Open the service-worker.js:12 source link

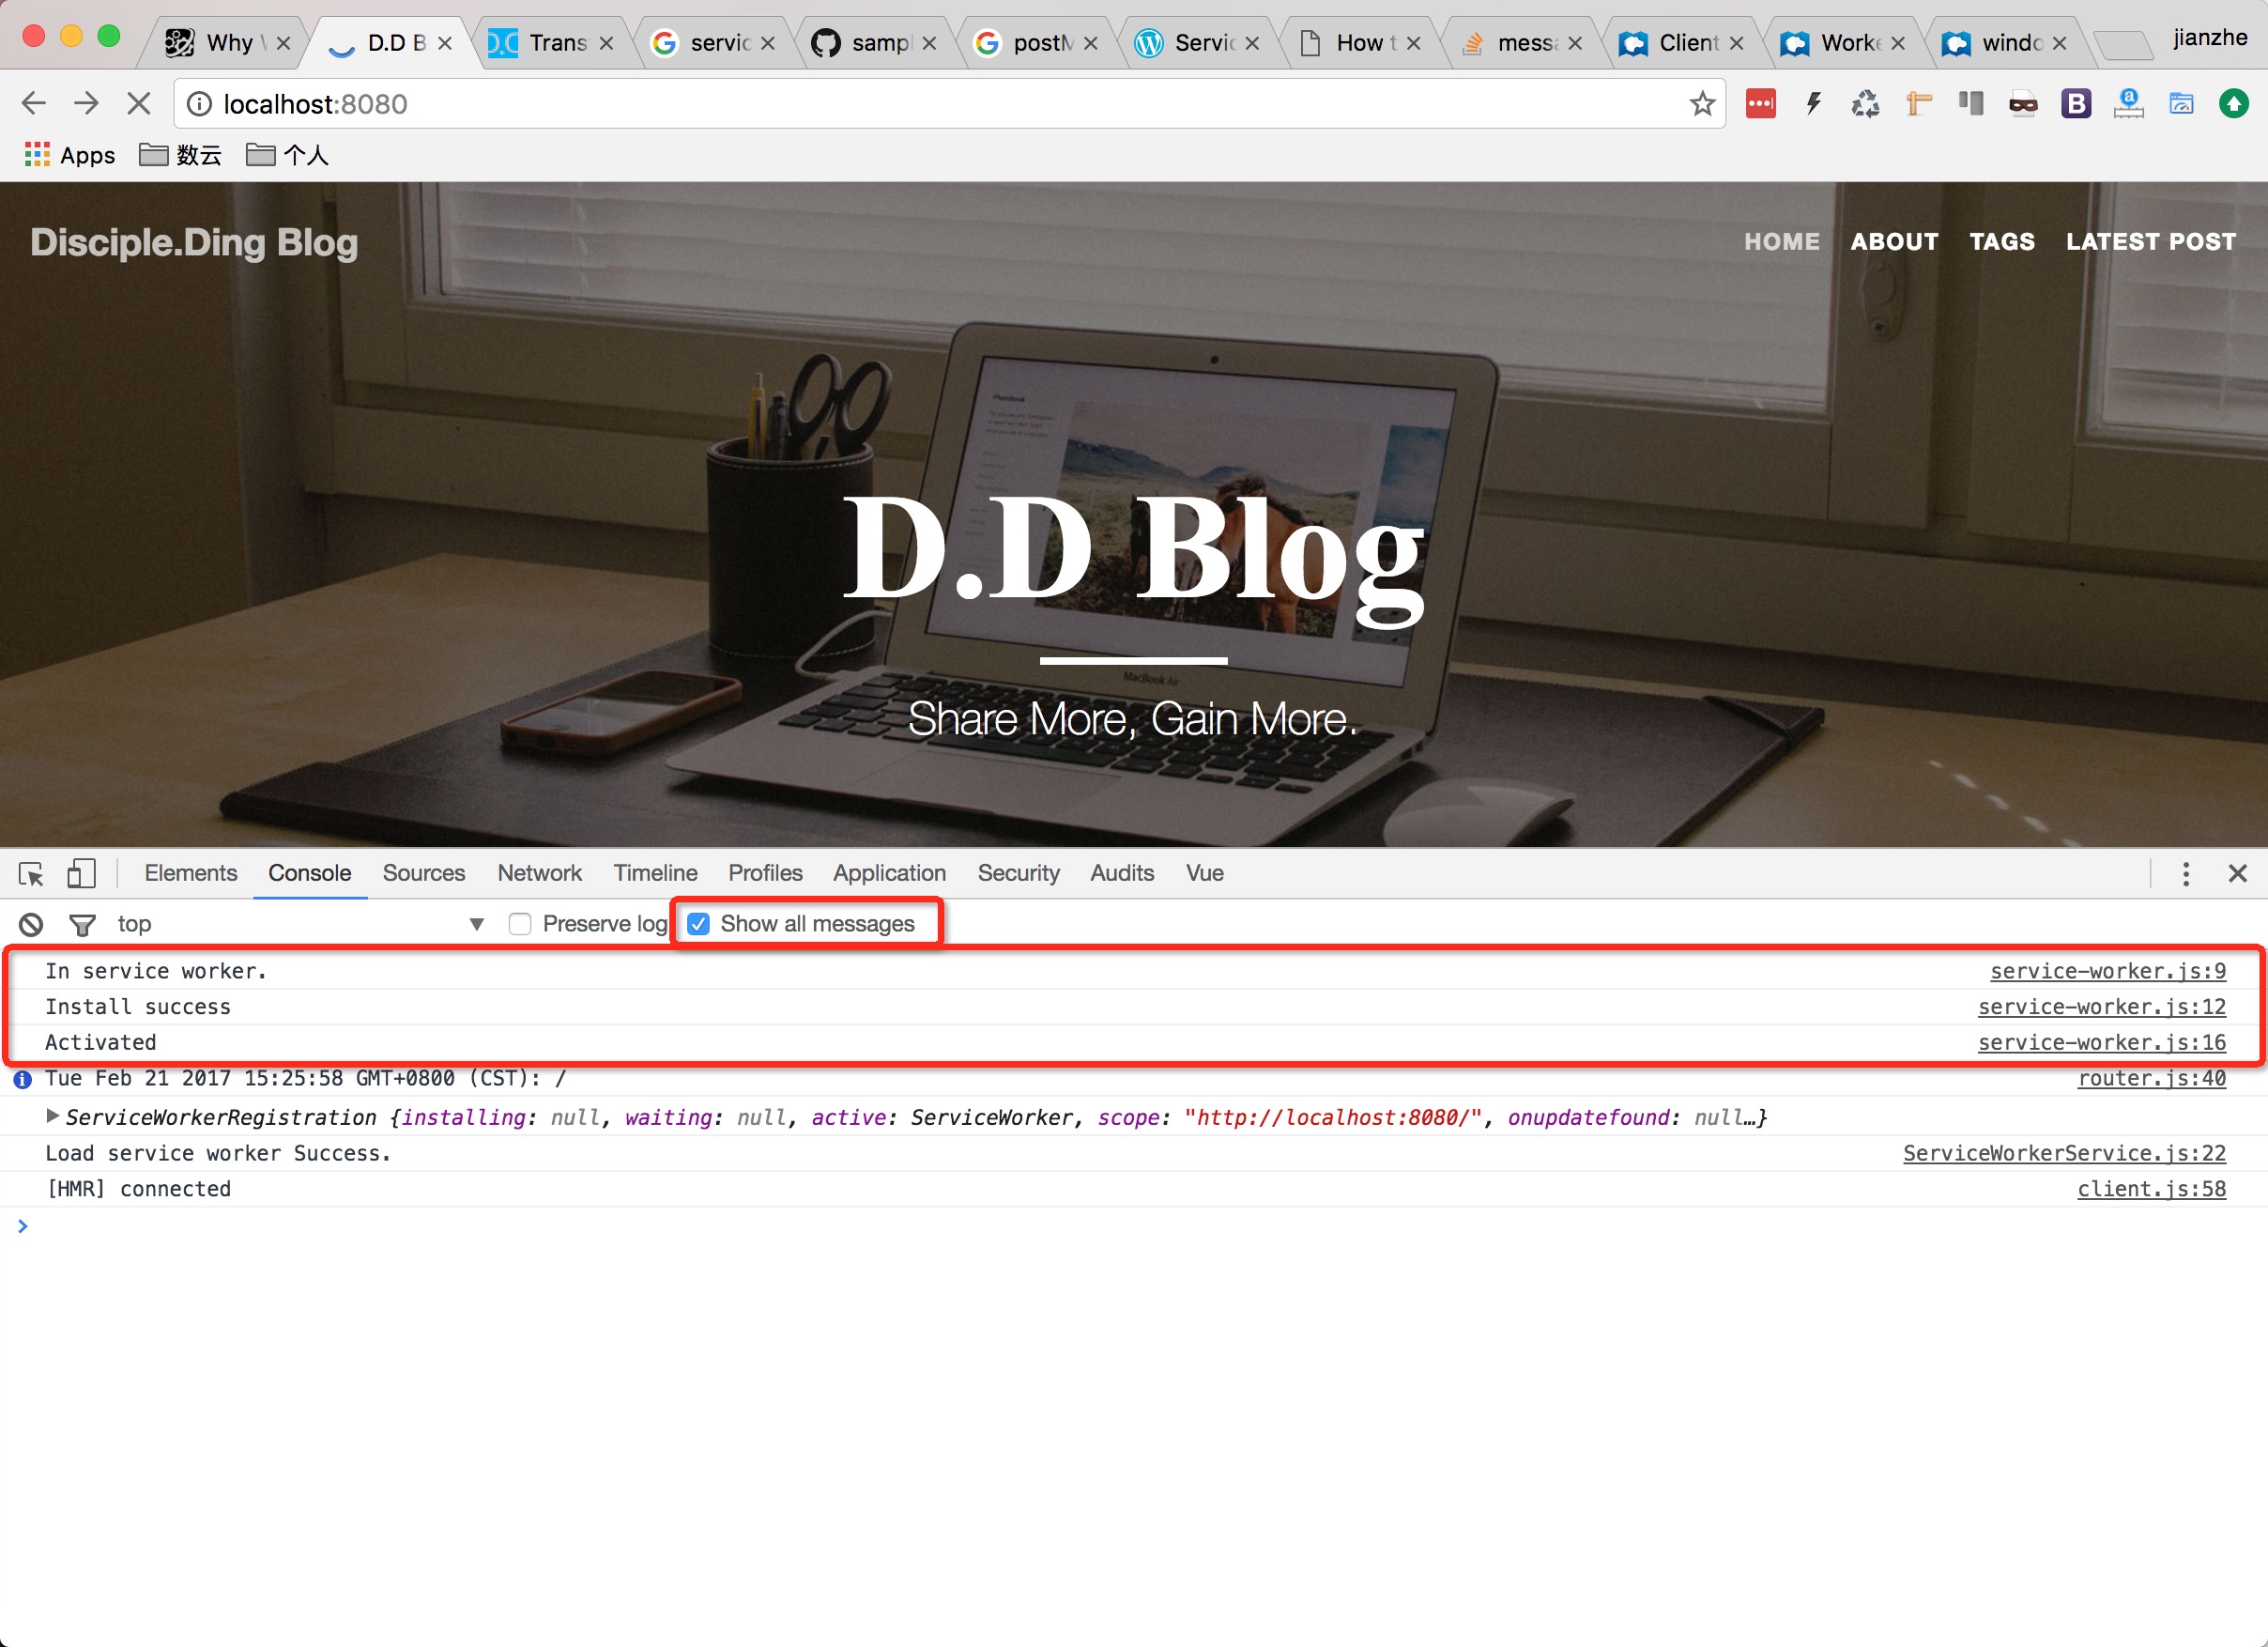click(2101, 1007)
